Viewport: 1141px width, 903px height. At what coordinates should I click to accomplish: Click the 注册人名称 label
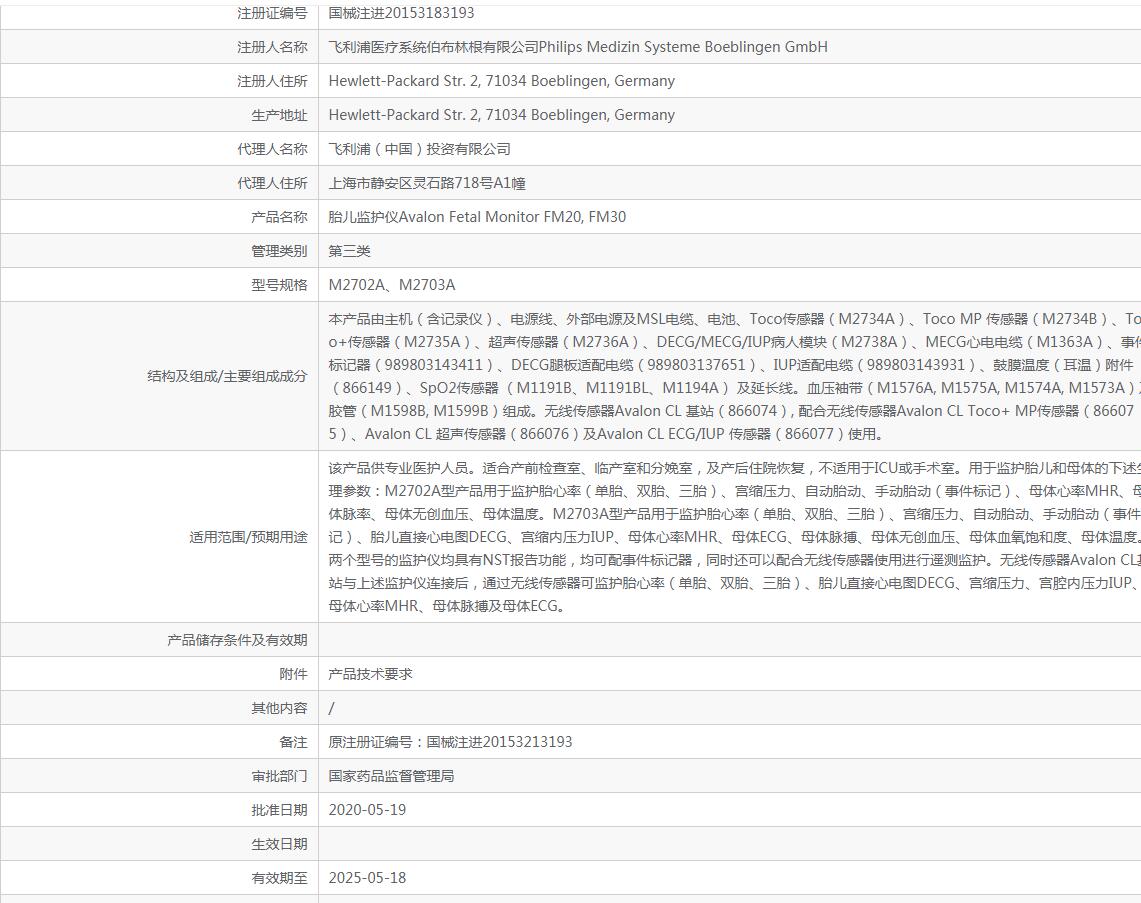coord(272,47)
